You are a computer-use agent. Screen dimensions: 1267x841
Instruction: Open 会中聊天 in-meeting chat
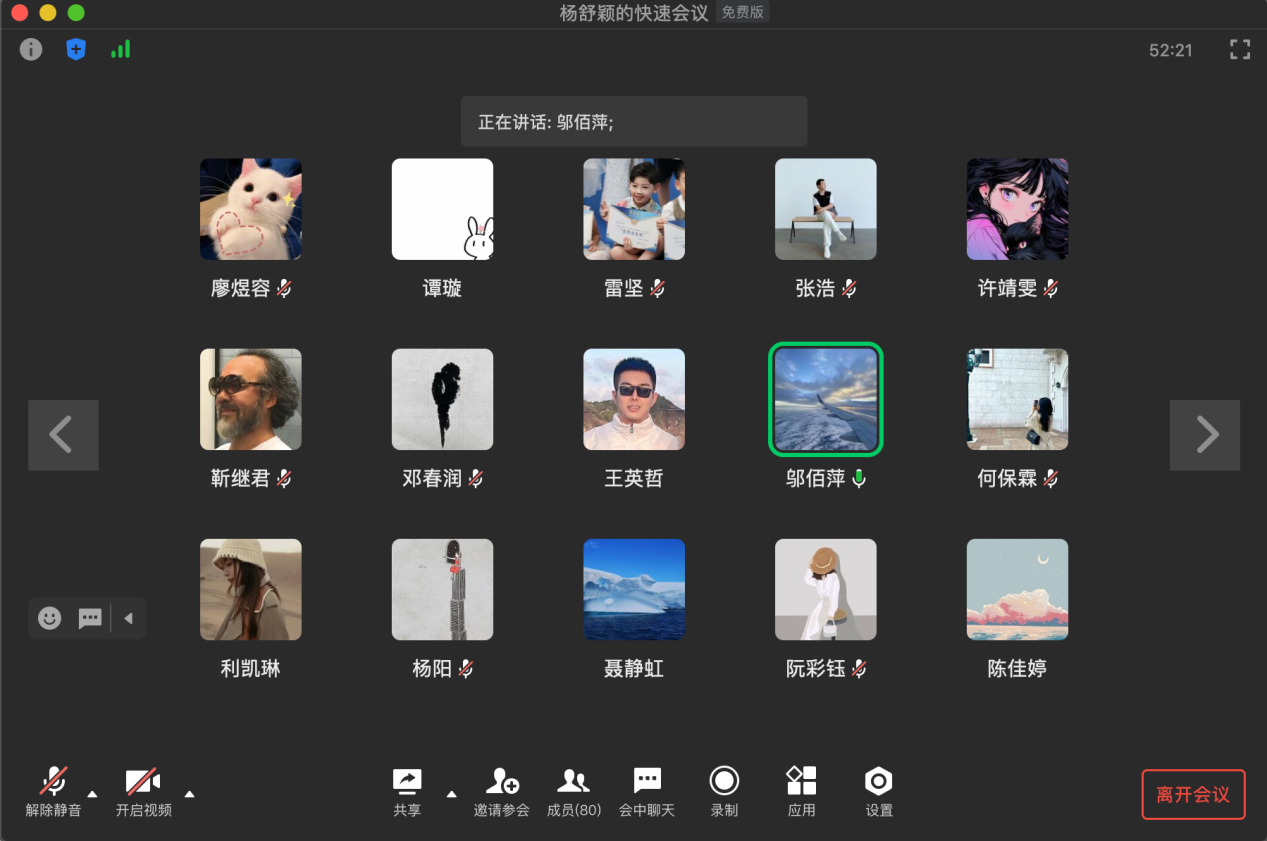pyautogui.click(x=647, y=792)
